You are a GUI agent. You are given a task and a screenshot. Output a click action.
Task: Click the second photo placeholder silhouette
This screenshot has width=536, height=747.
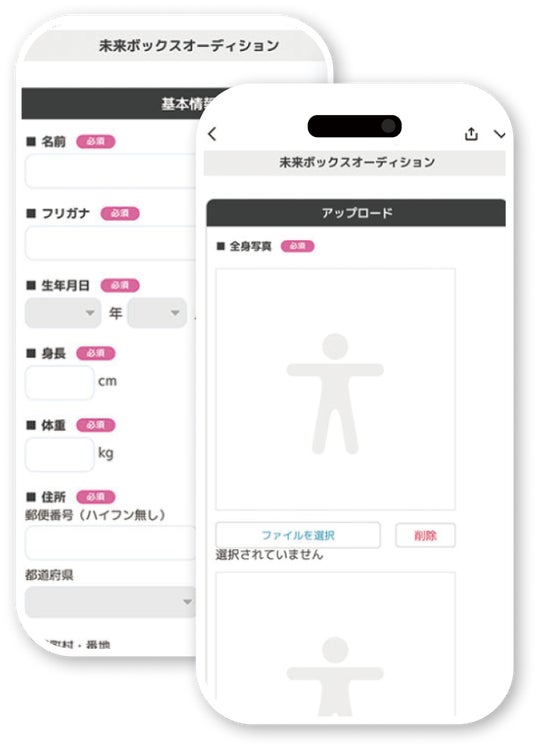pos(335,676)
